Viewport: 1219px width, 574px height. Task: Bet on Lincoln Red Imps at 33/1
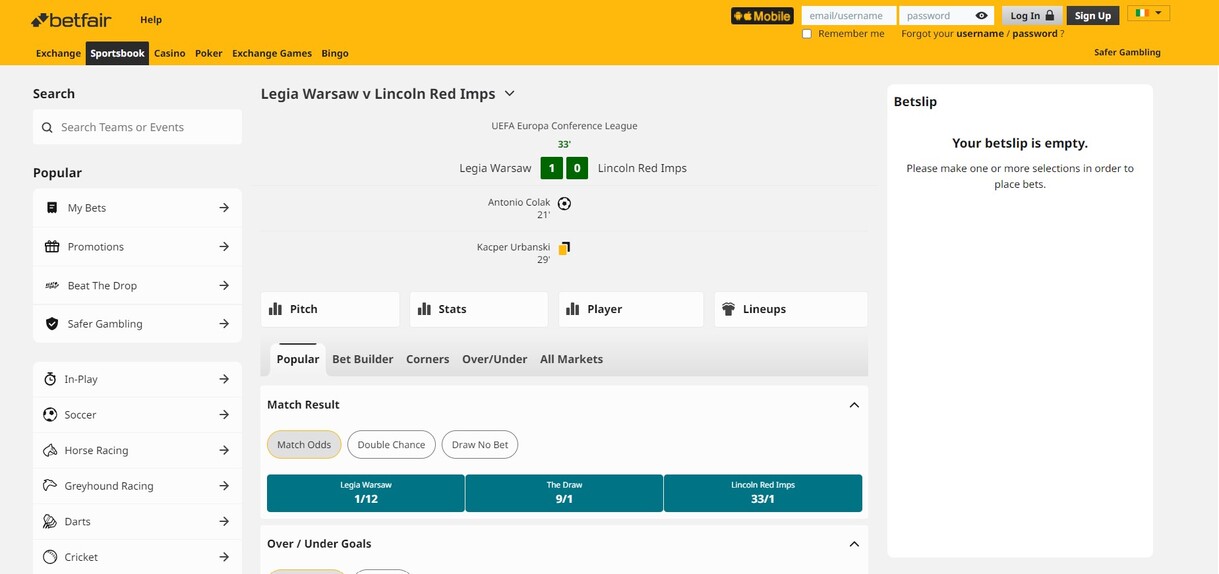[763, 493]
